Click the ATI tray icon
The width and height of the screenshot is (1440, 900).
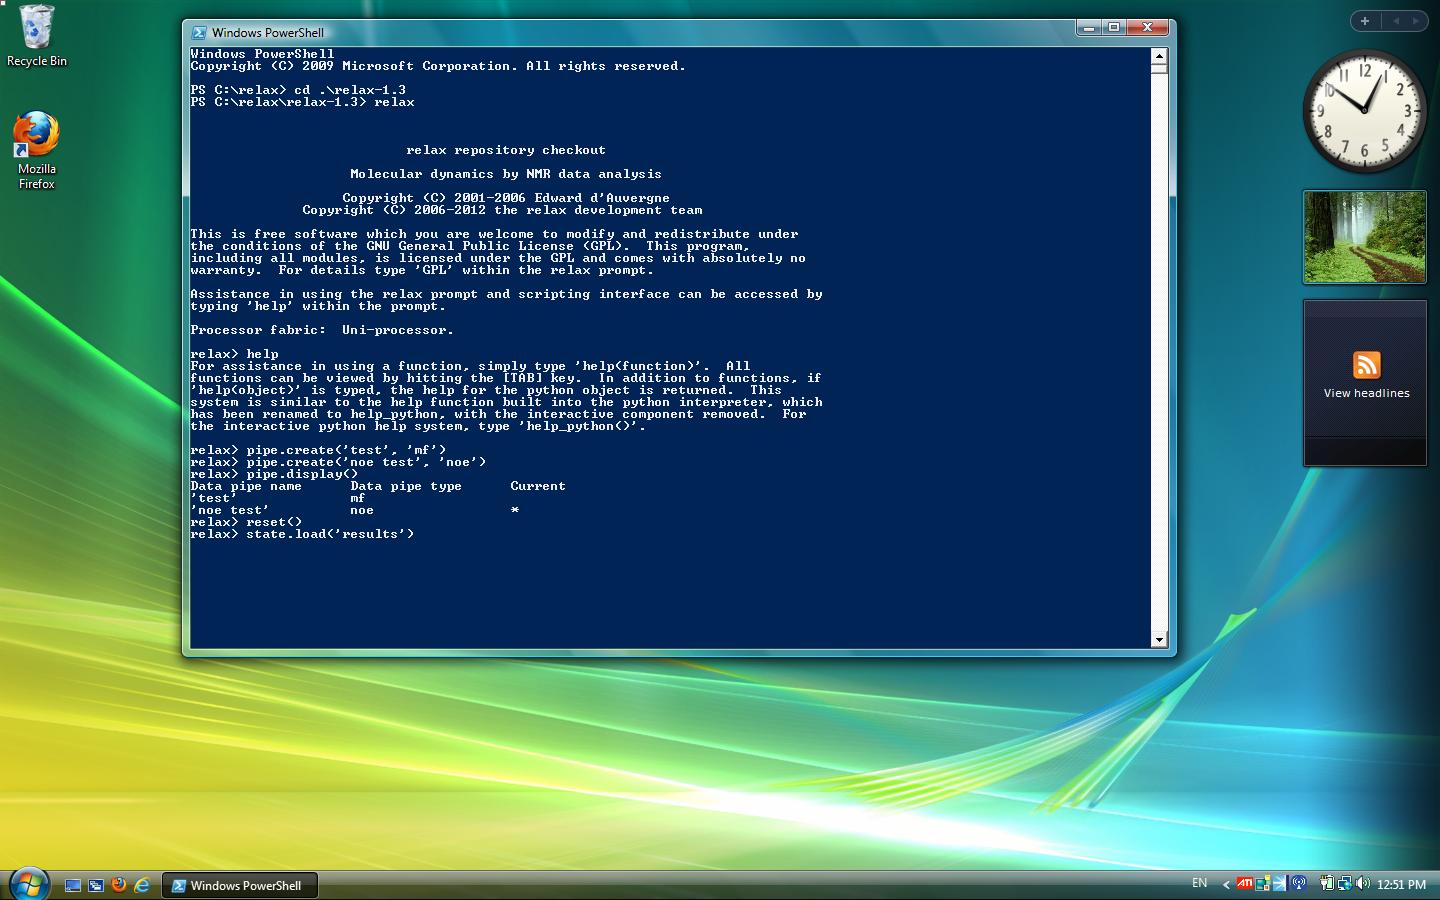point(1244,884)
